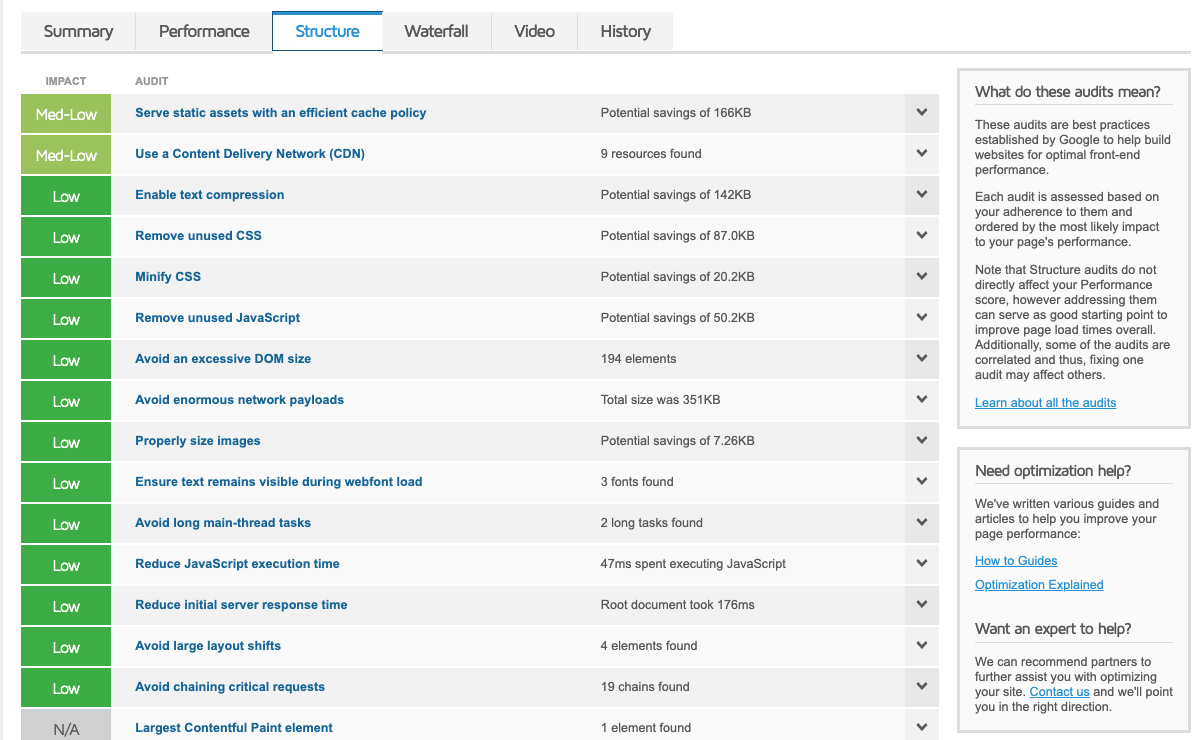The image size is (1201, 740).
Task: Click the Med-Low badge on the cache policy row
Action: [66, 114]
